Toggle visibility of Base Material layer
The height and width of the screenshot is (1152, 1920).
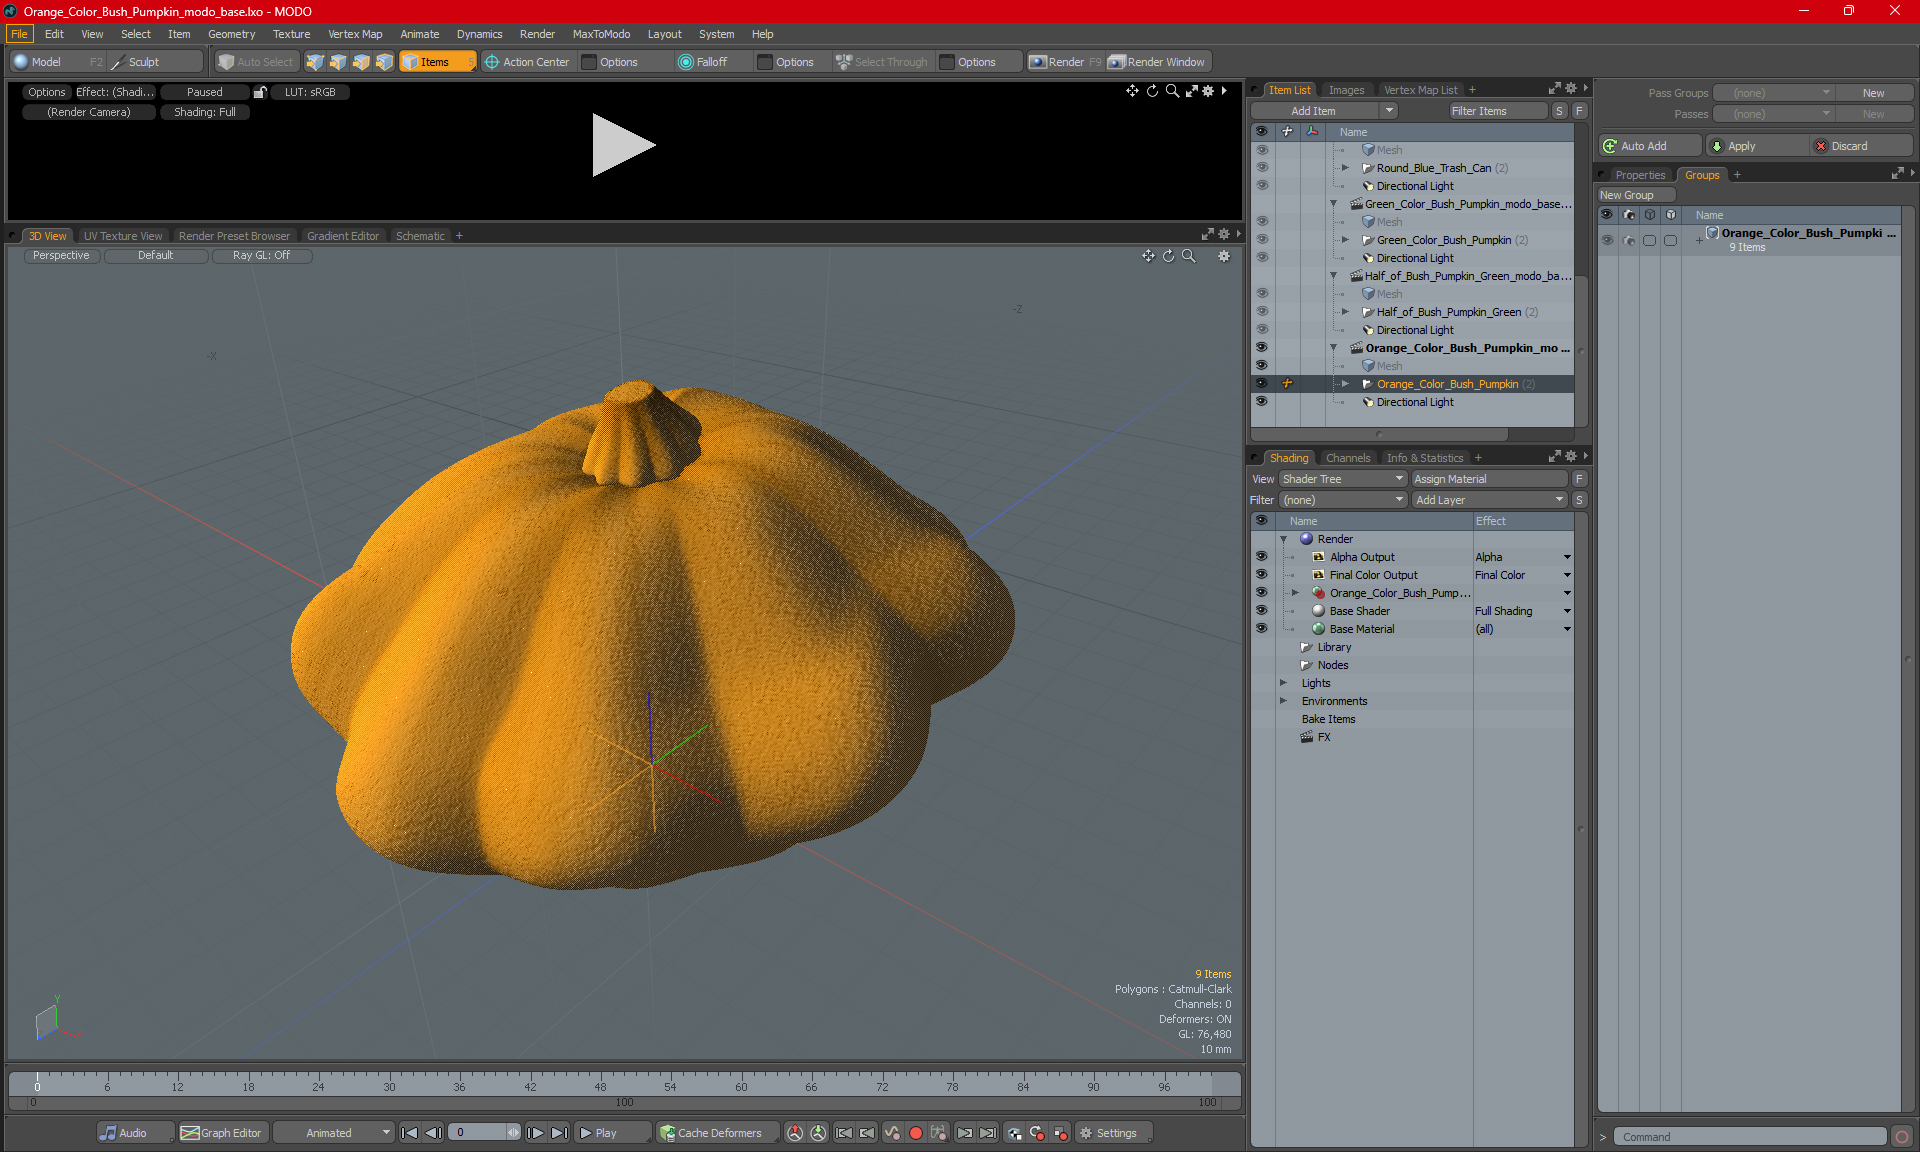1262,629
